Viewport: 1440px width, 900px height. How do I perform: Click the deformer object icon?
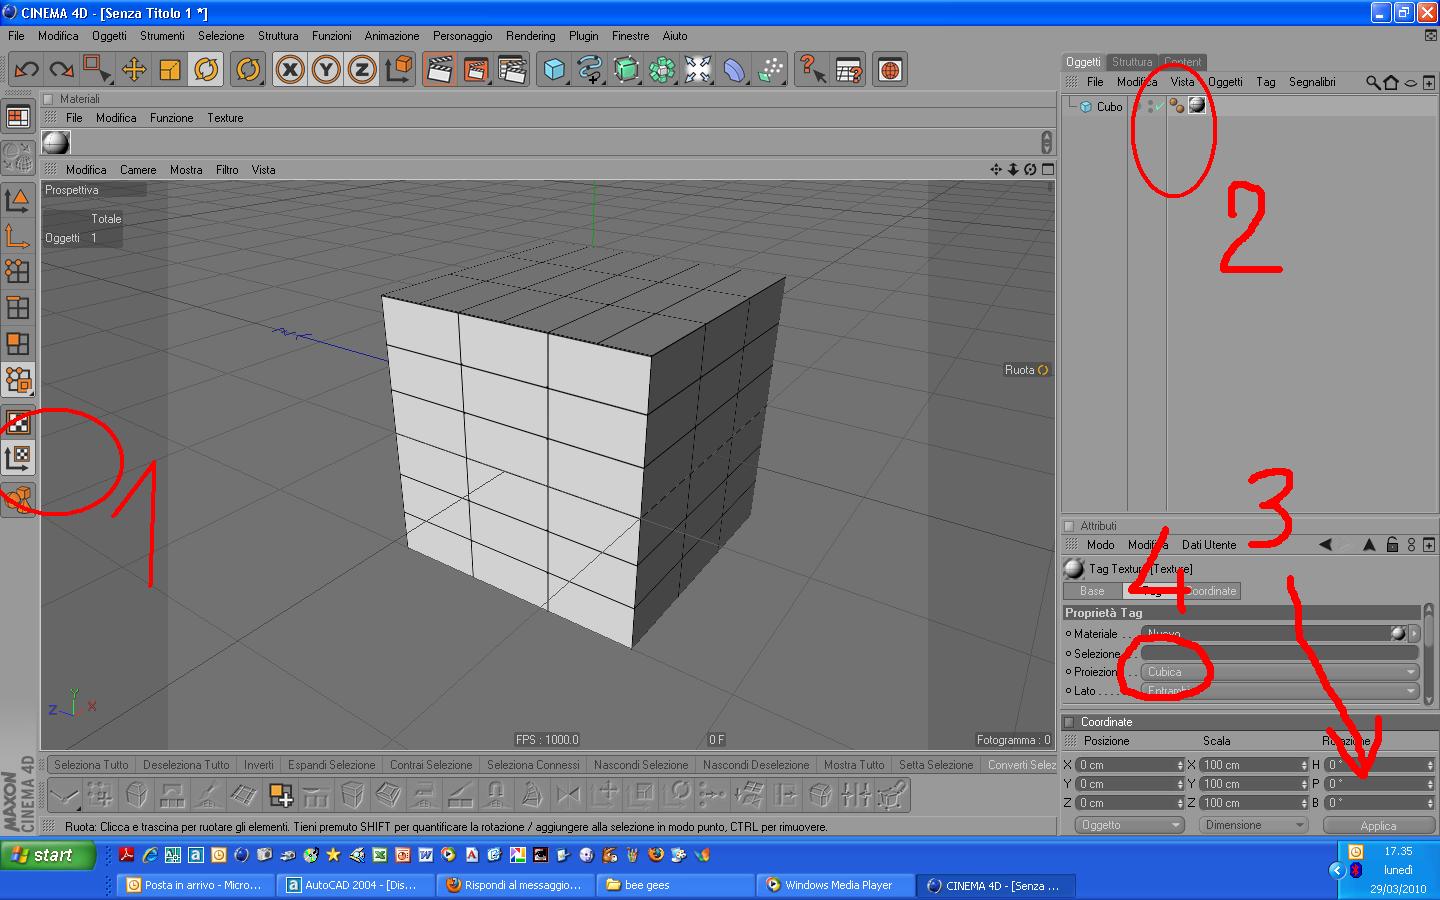(x=734, y=70)
